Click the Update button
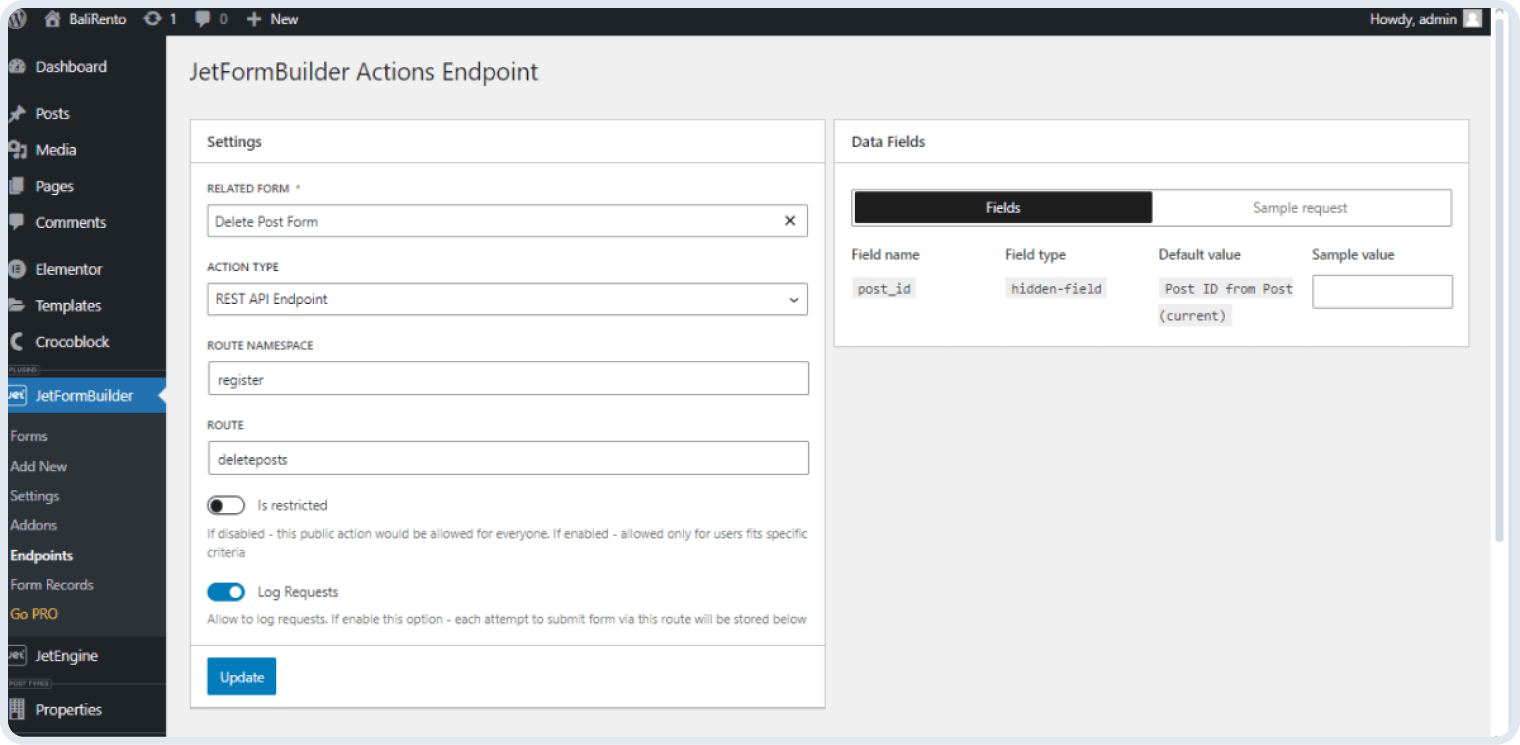 coord(241,676)
